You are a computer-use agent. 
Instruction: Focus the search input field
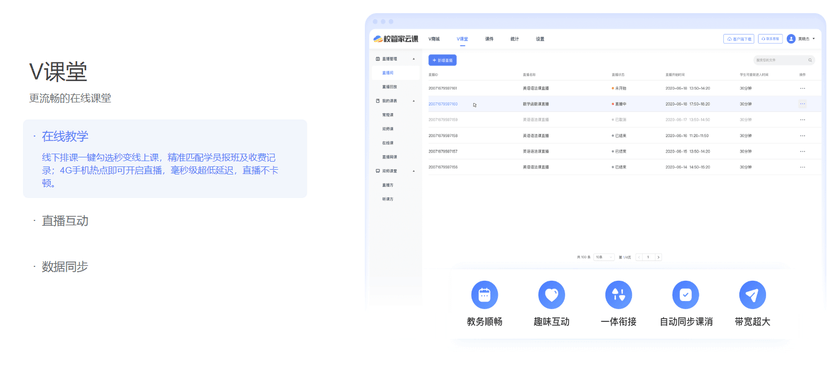[784, 60]
